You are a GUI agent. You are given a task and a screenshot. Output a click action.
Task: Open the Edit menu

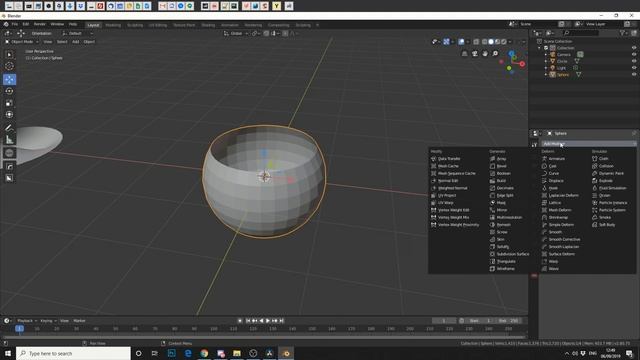coord(26,24)
